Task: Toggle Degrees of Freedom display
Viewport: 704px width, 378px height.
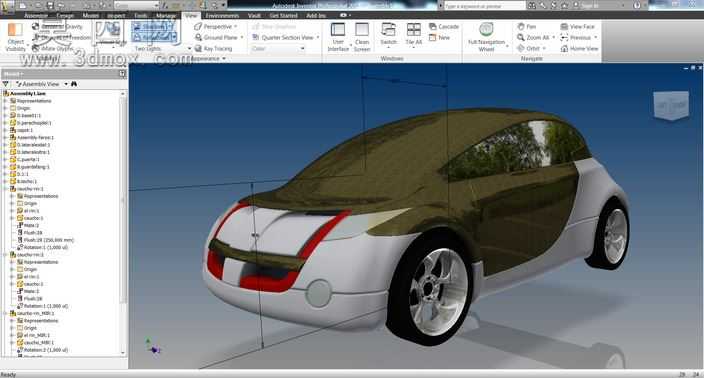Action: [62, 38]
